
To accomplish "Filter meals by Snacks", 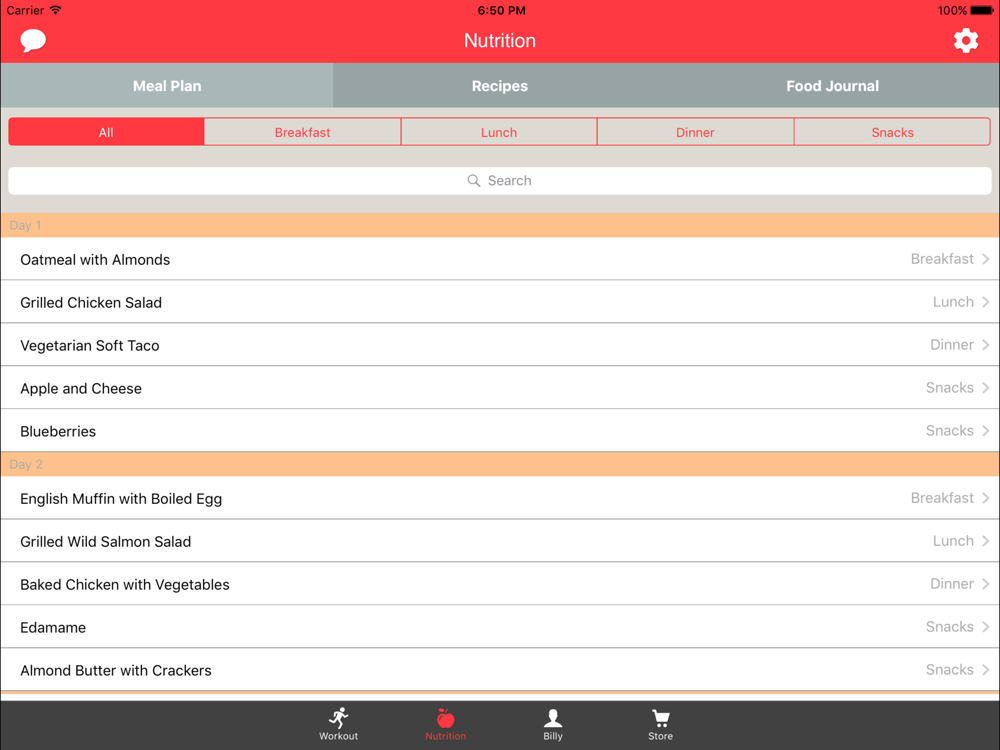I will [892, 132].
